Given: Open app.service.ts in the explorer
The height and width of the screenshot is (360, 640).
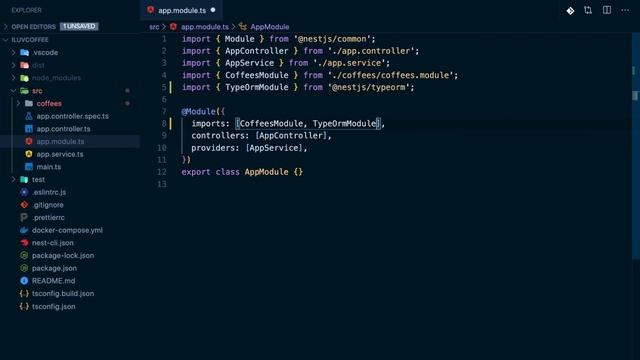Looking at the screenshot, I should 60,154.
